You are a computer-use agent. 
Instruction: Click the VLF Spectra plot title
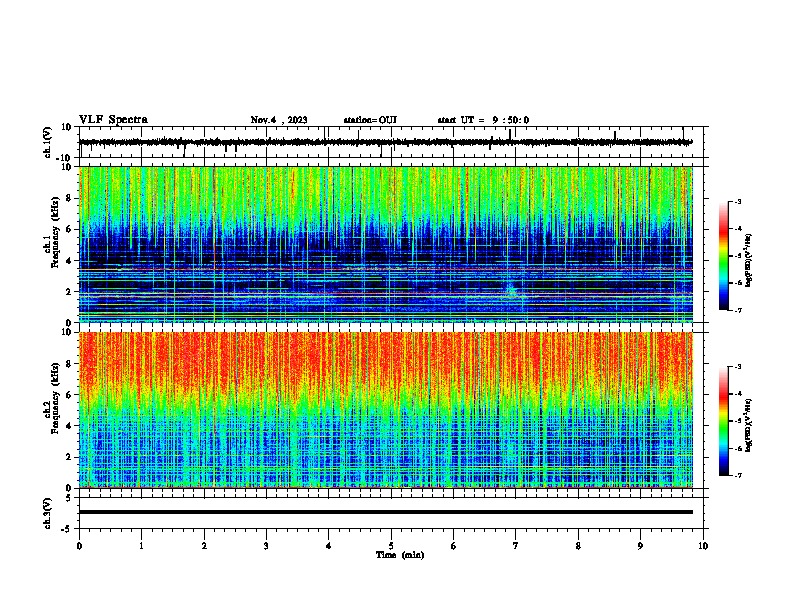click(x=113, y=120)
